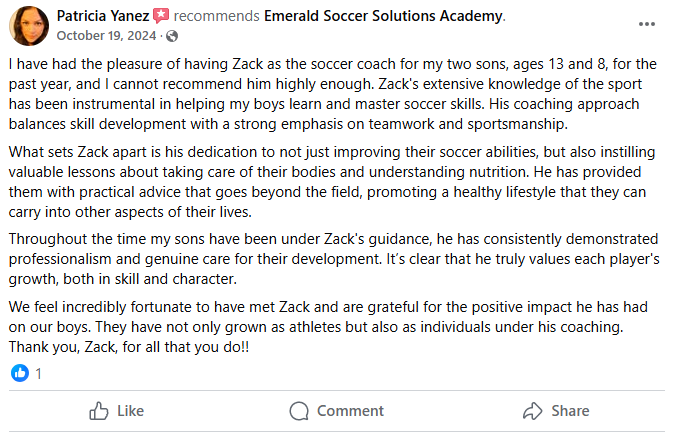Click the paragraph starting "I have had the pleasure"

(333, 94)
